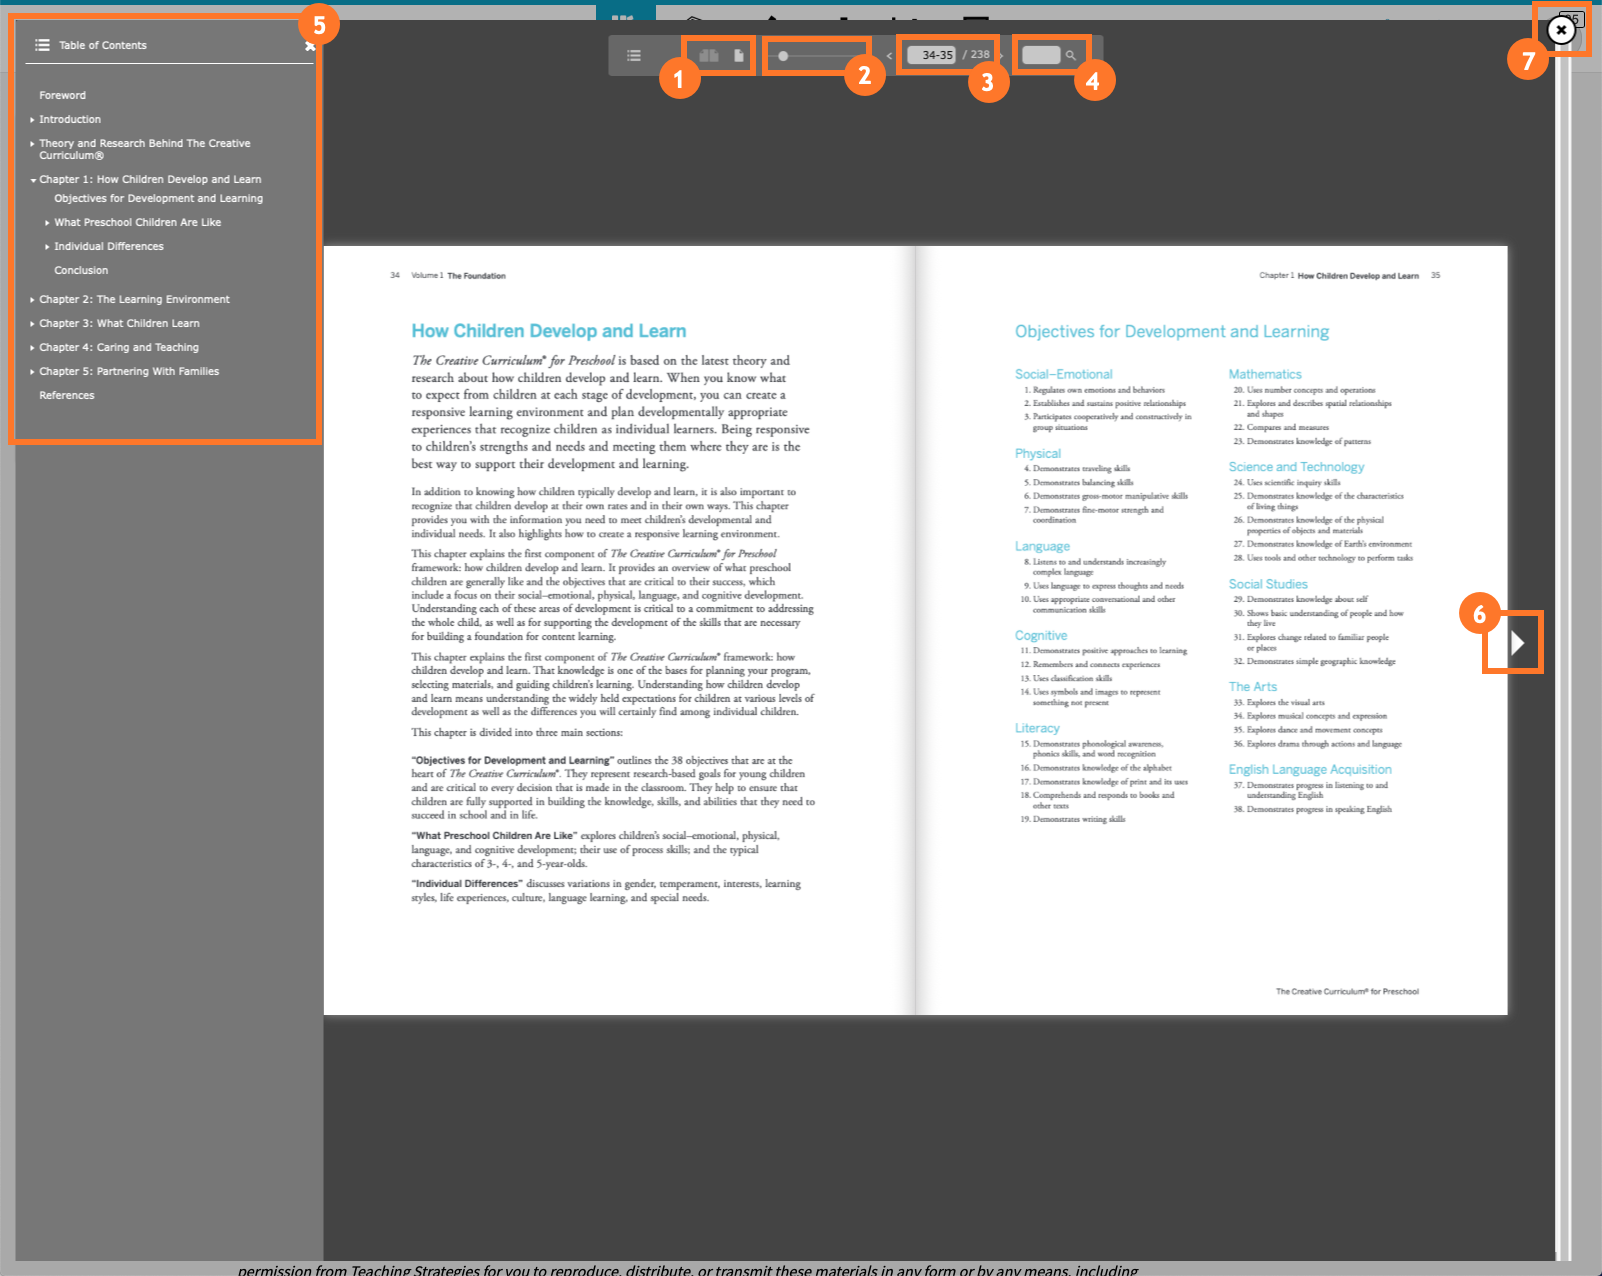Turn to next page with large right arrow
1602x1276 pixels.
coord(1517,642)
